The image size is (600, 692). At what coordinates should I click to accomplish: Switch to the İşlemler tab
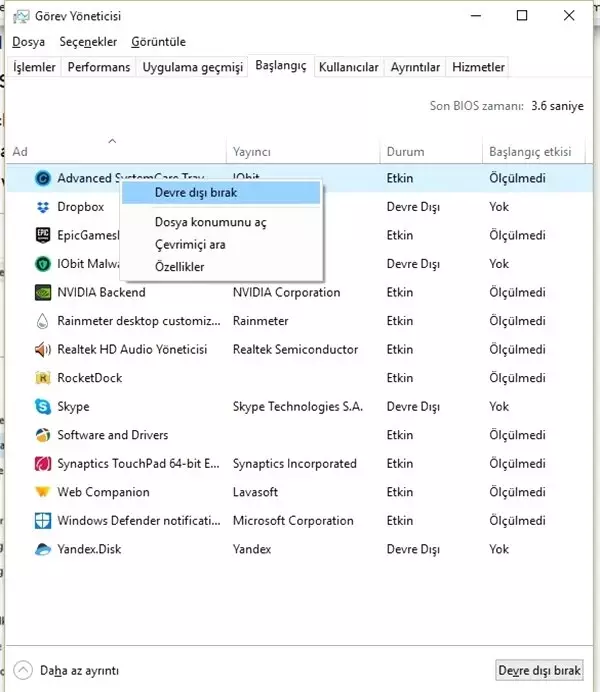34,67
